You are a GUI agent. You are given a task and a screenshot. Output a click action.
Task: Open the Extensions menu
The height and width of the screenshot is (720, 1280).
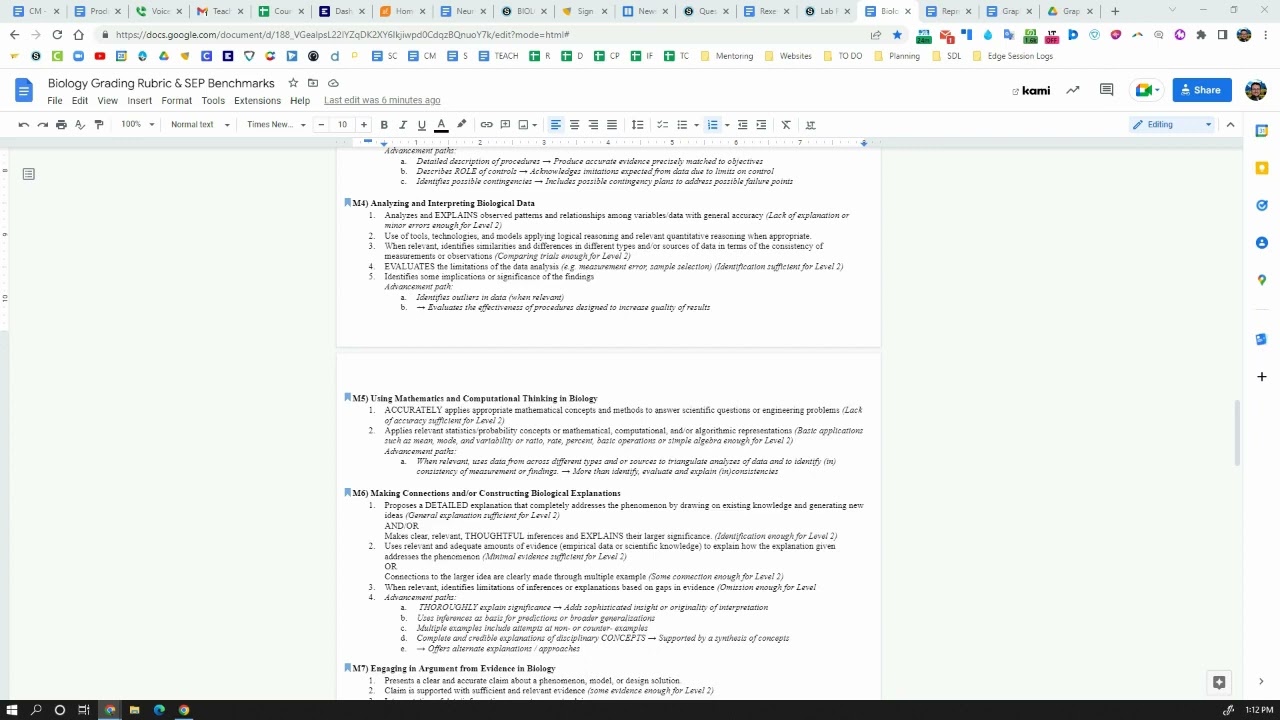pyautogui.click(x=257, y=101)
